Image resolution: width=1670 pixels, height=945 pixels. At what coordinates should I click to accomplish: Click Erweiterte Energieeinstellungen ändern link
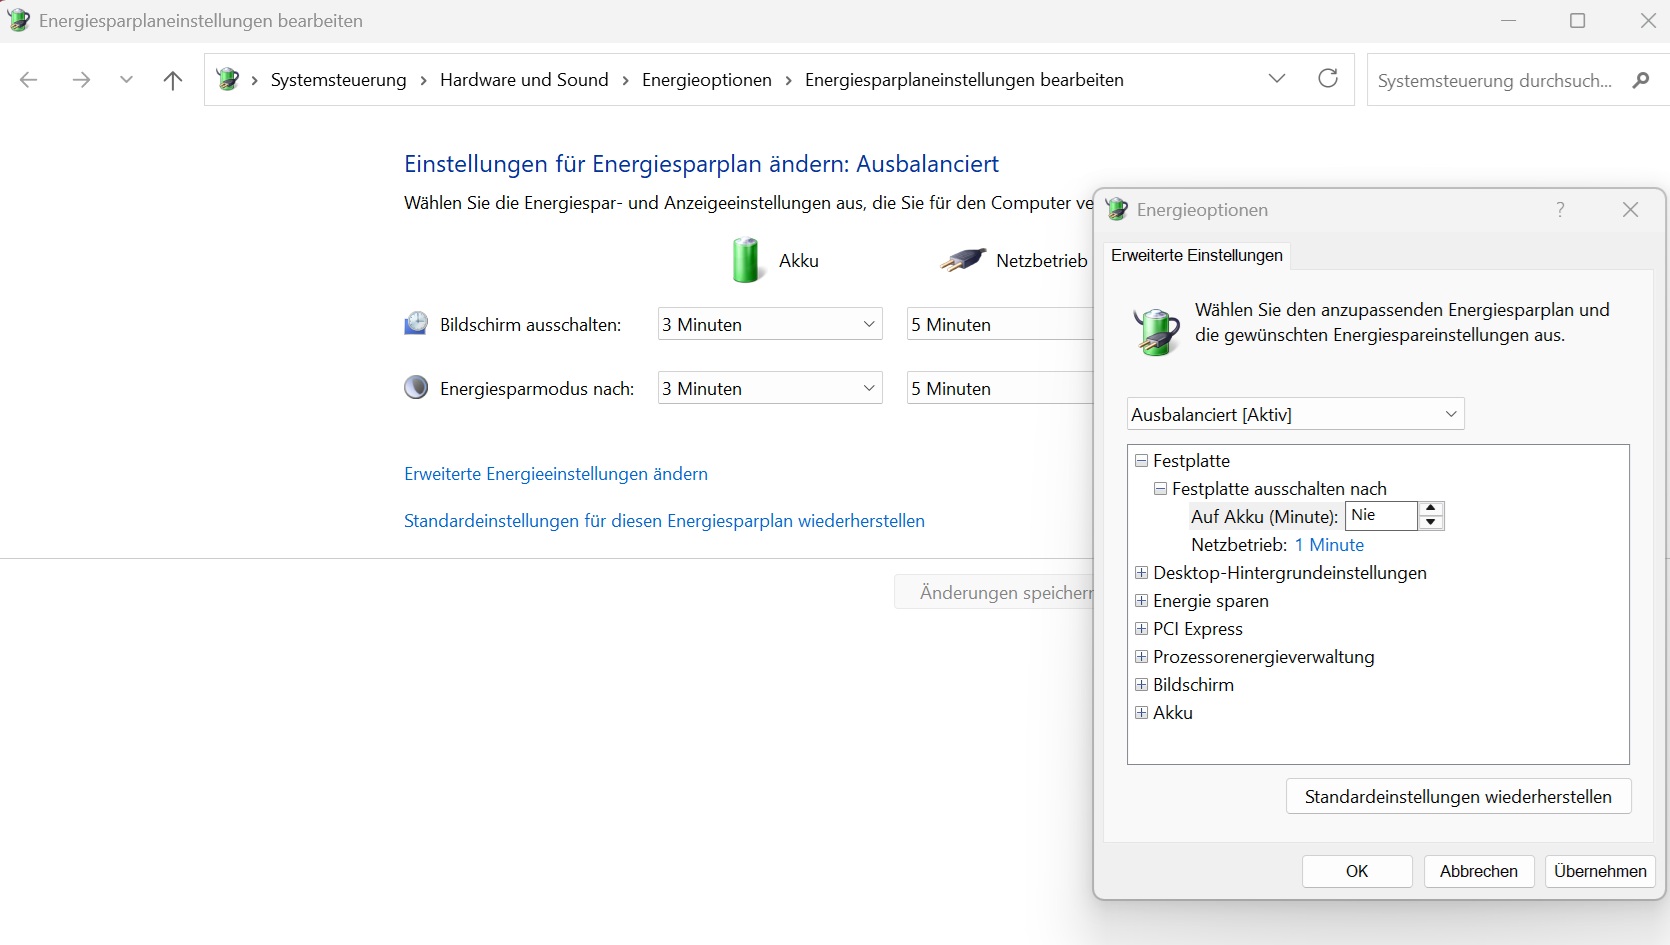[555, 474]
